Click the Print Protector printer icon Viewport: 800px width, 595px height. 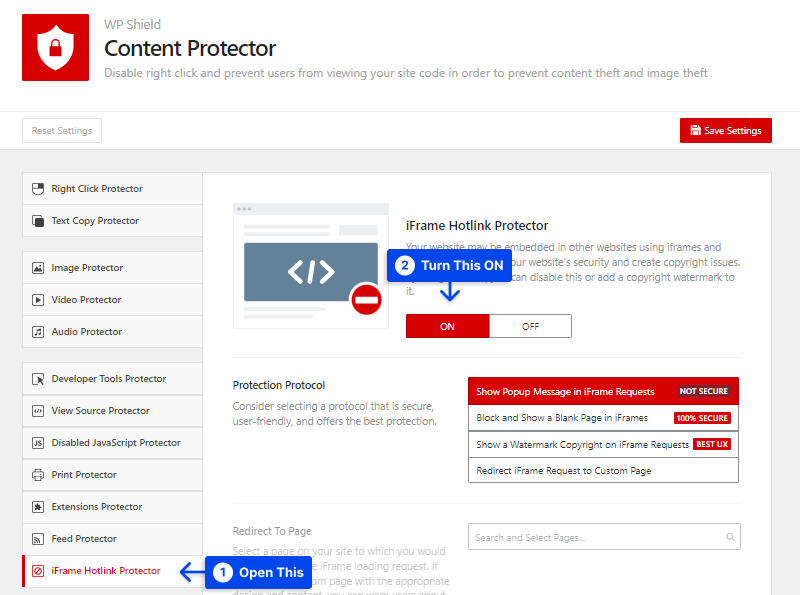(x=38, y=475)
